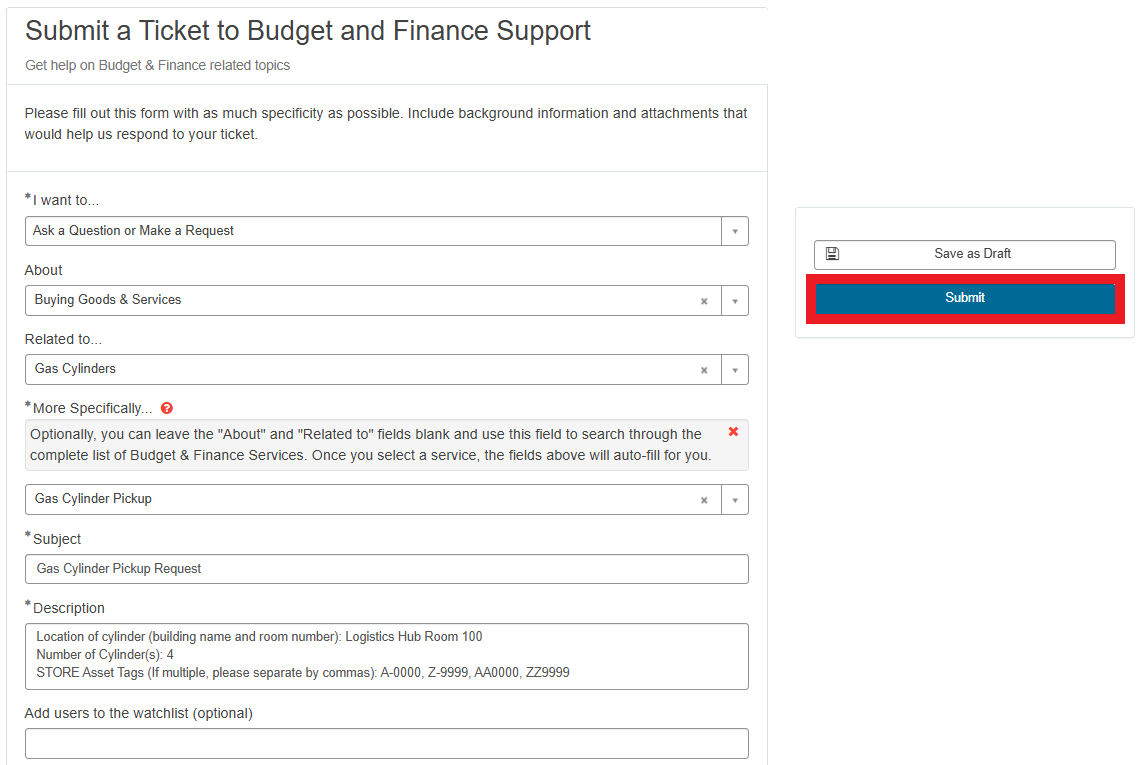Click the Buying Goods & Services combo box
This screenshot has width=1143, height=765.
(x=360, y=301)
